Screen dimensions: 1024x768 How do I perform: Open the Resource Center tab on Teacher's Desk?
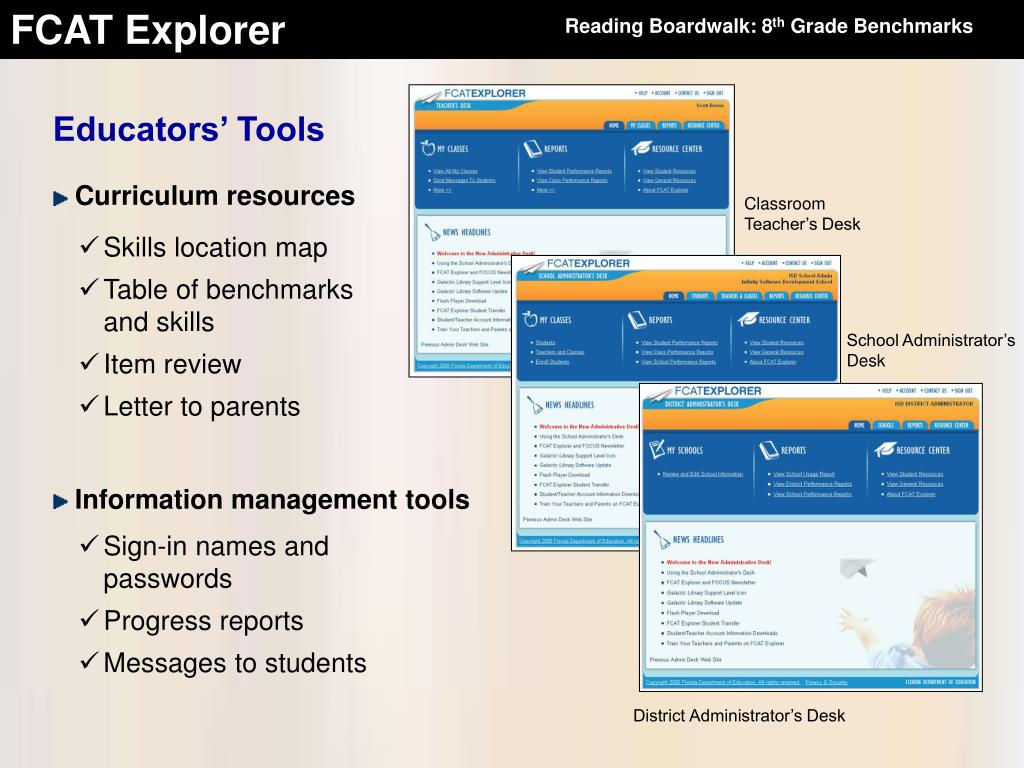click(x=703, y=125)
